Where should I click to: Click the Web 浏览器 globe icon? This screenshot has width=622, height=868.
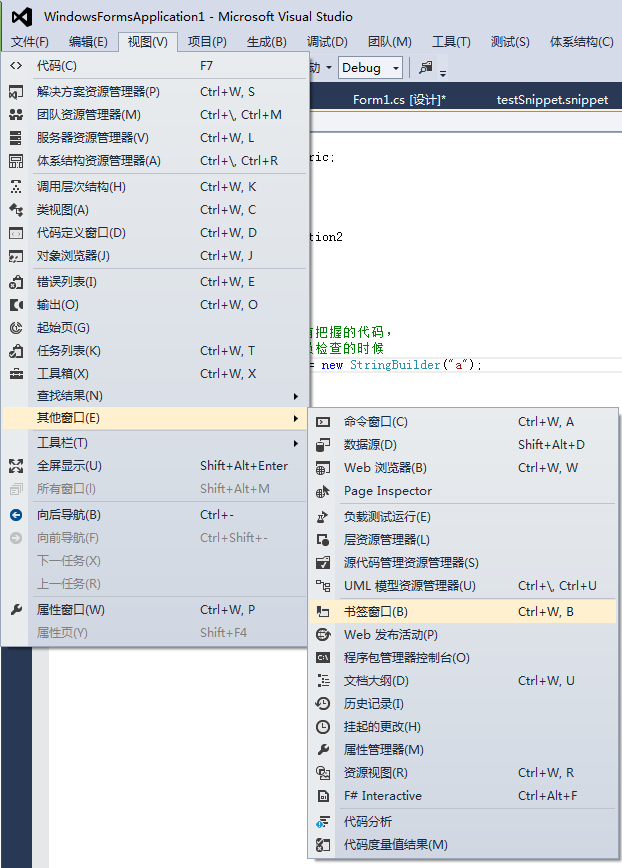(323, 468)
